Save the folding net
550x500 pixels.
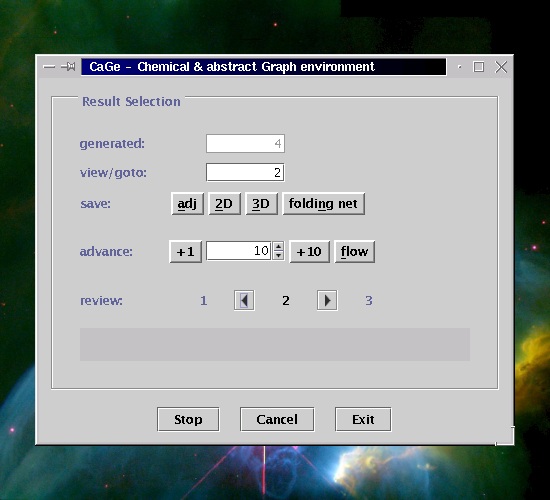click(x=323, y=204)
